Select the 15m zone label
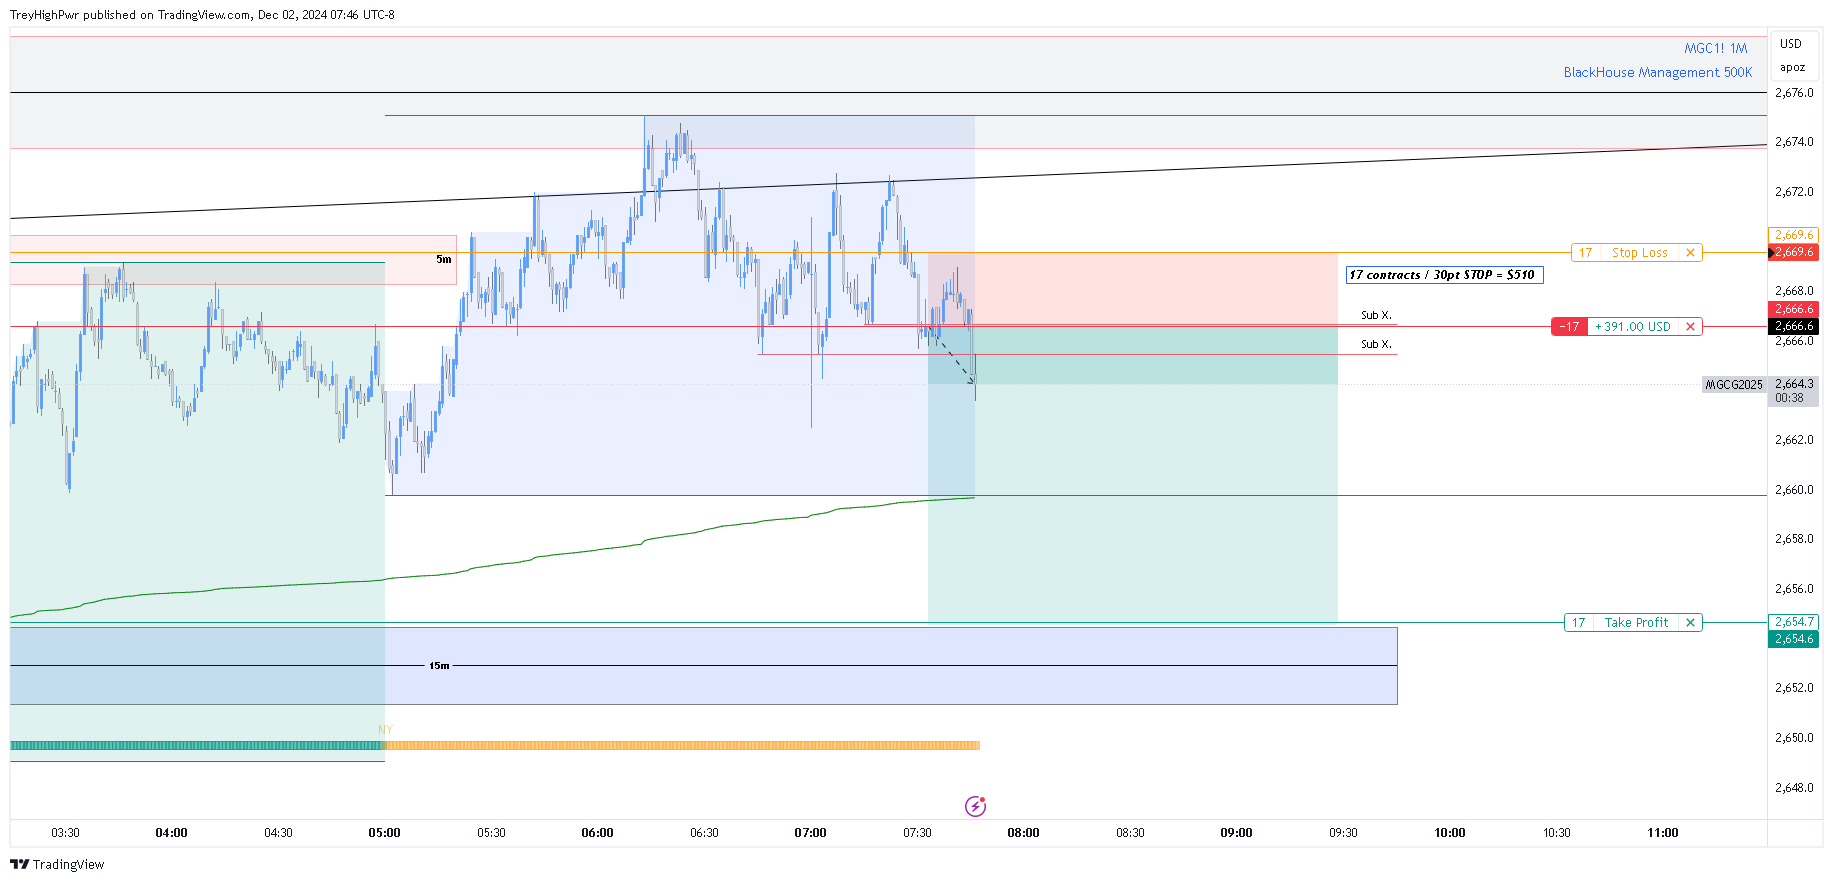 tap(439, 665)
